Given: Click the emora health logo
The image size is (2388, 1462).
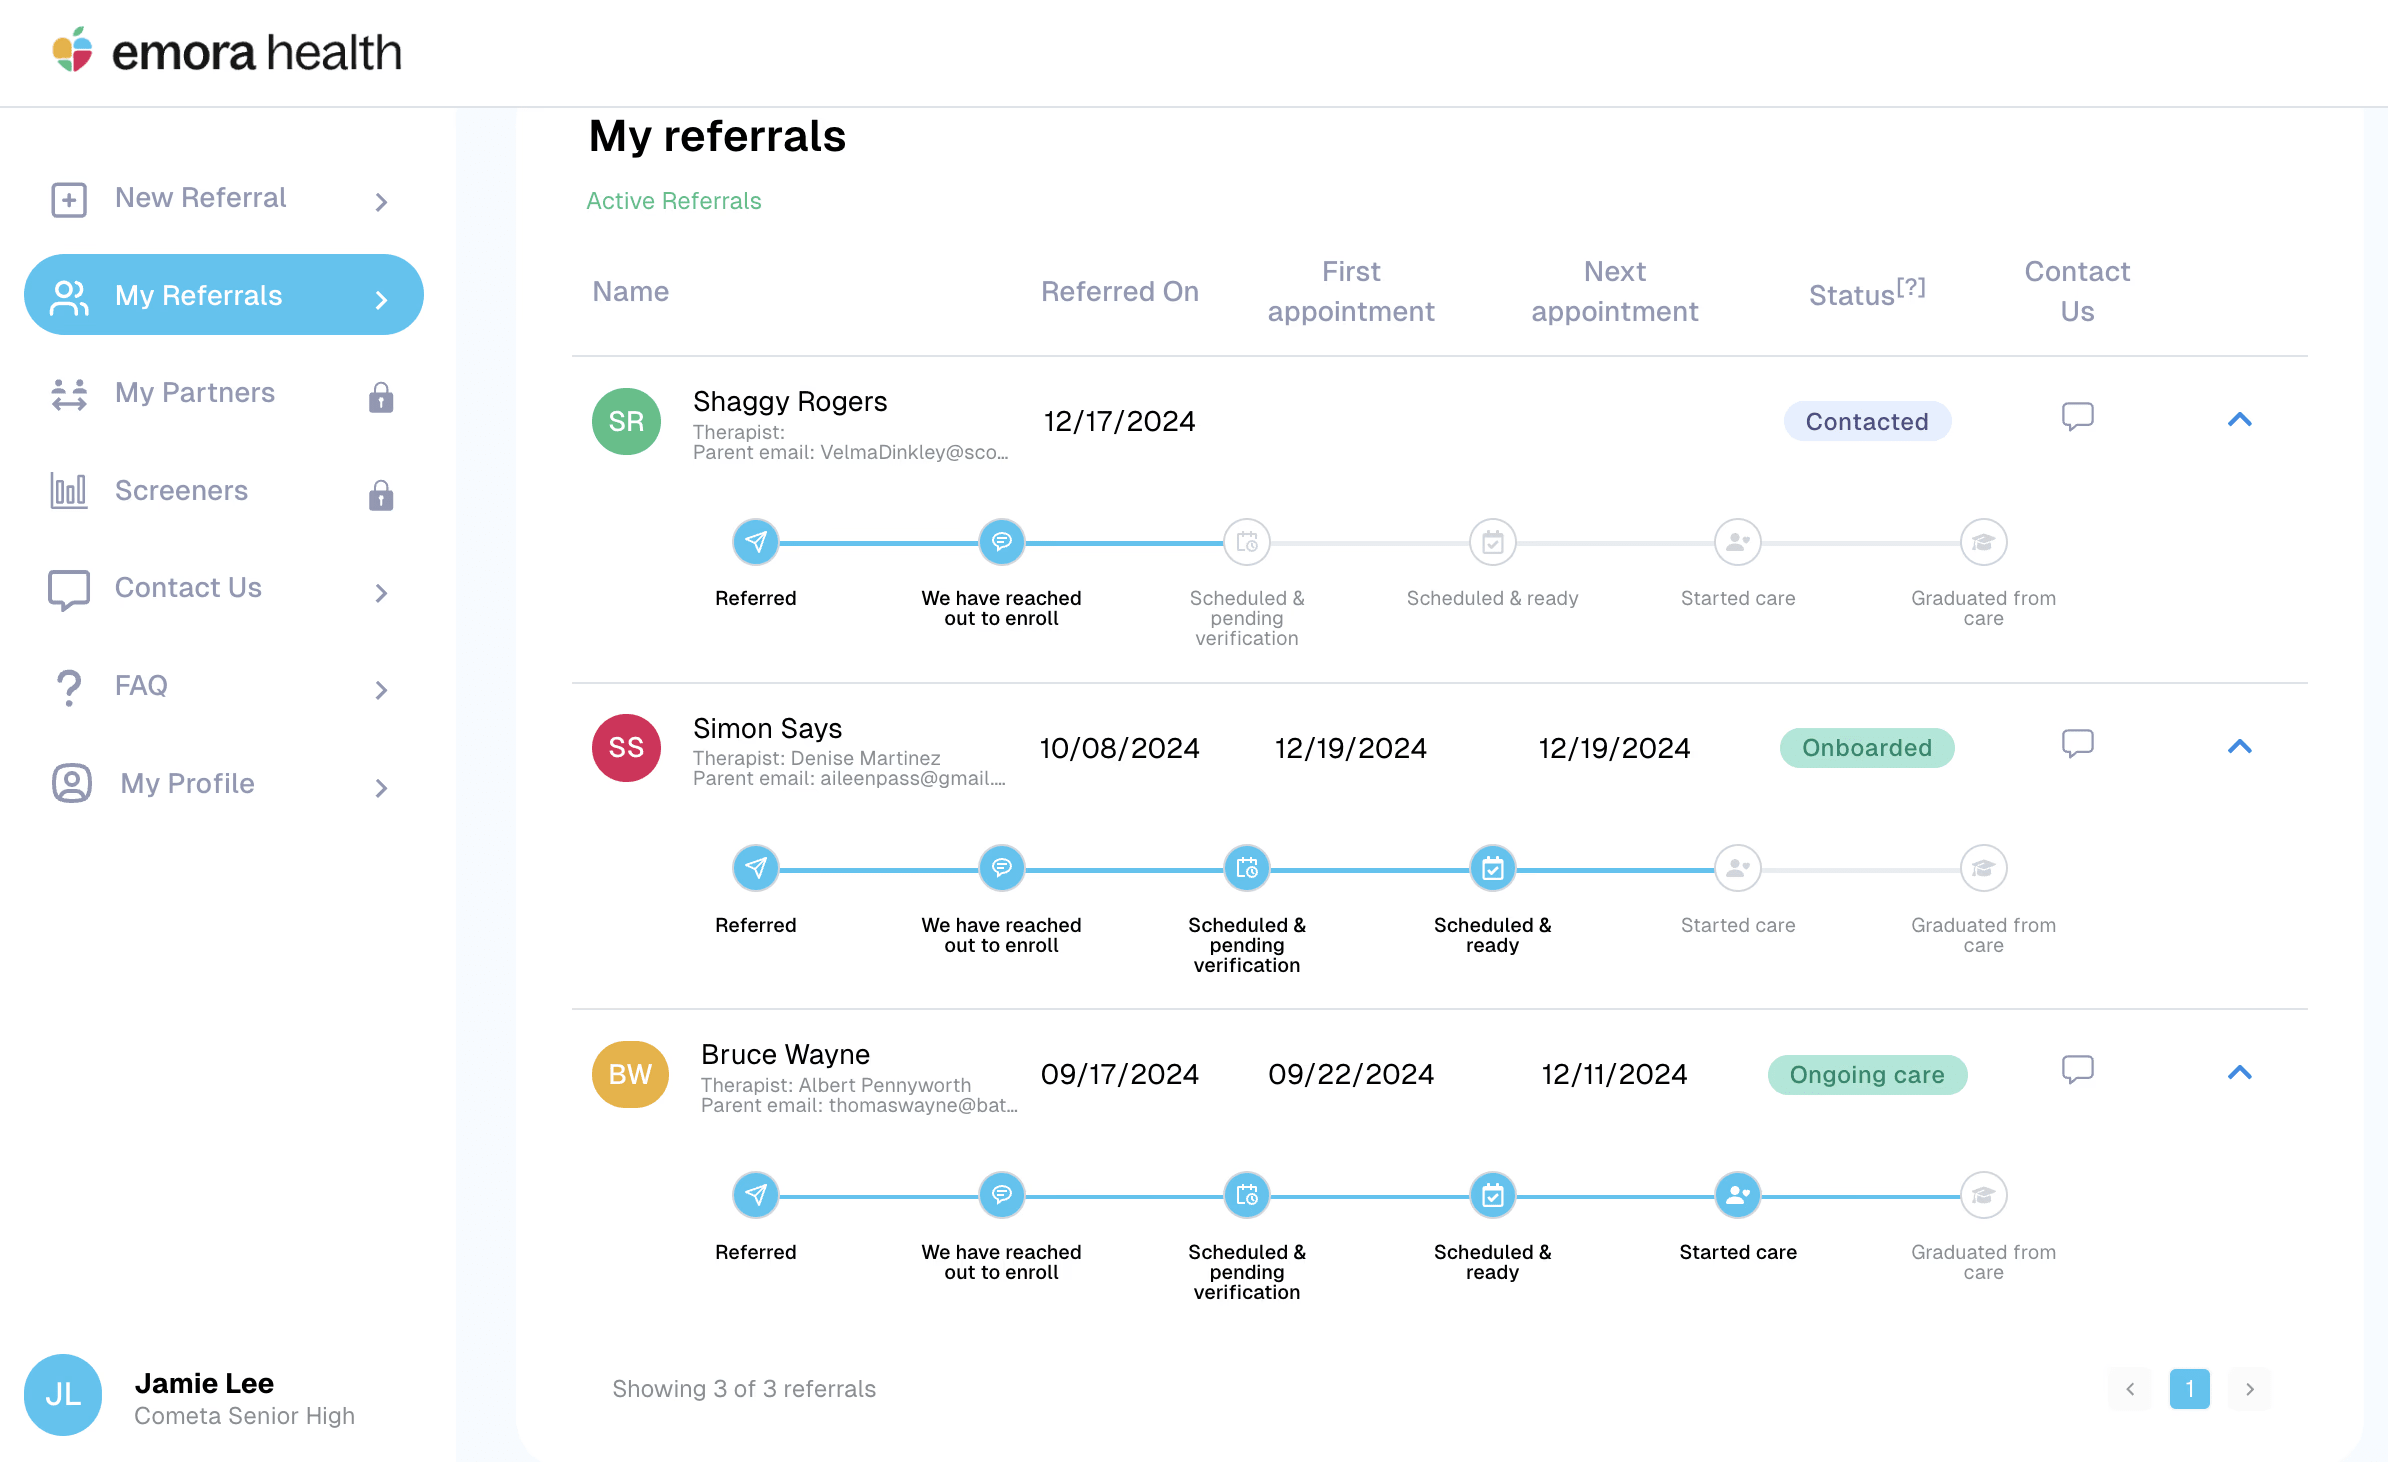Looking at the screenshot, I should [x=227, y=51].
